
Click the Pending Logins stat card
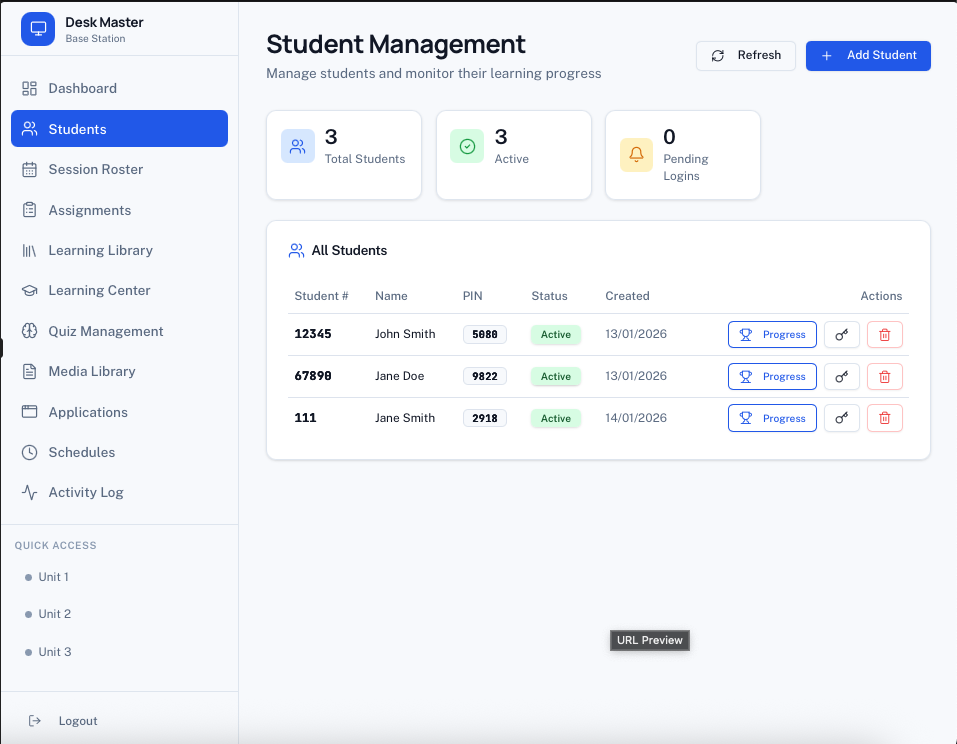click(682, 155)
